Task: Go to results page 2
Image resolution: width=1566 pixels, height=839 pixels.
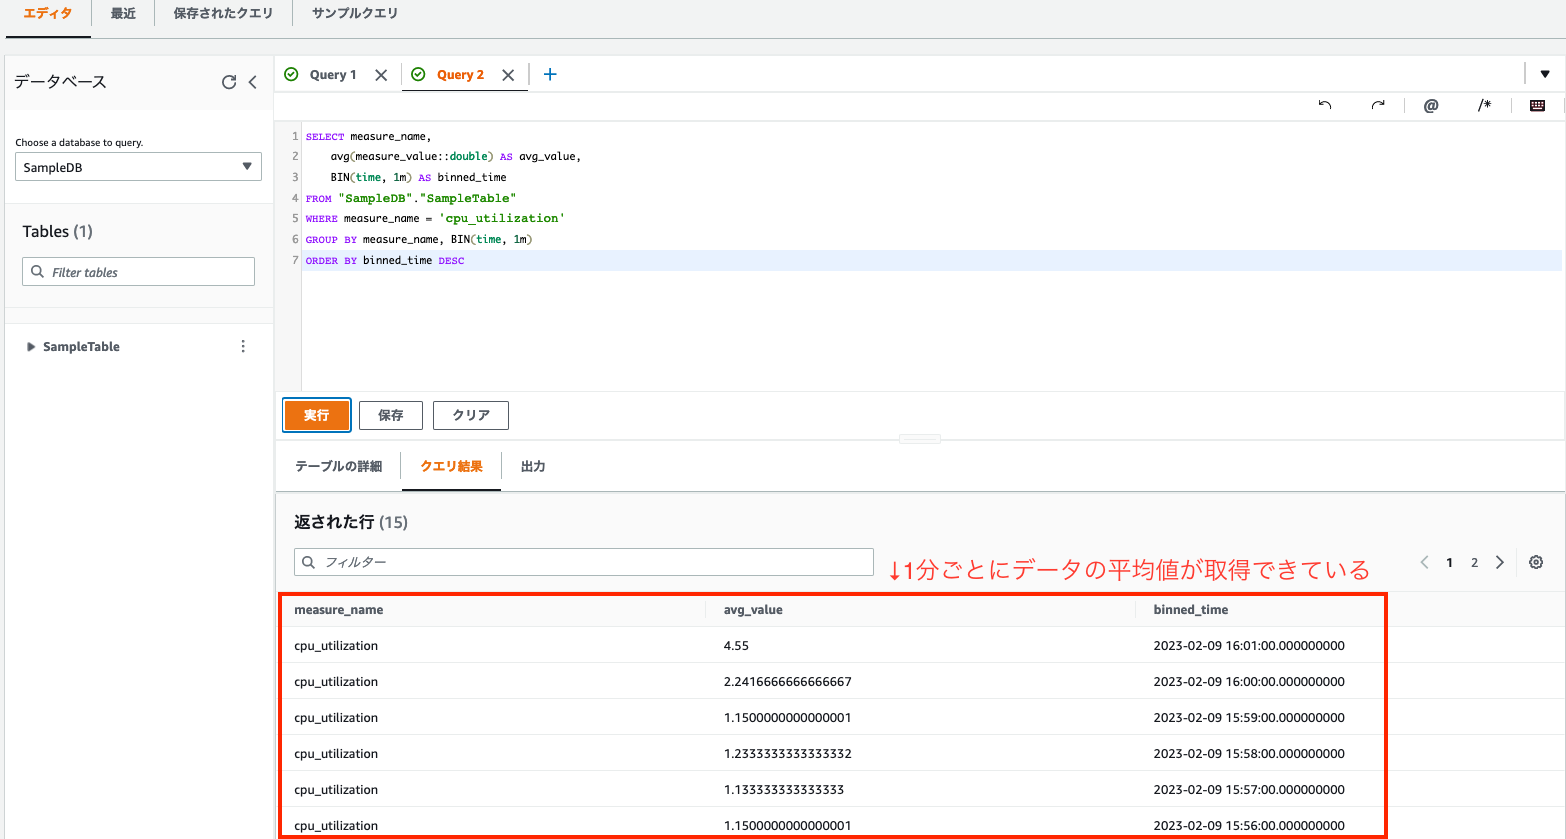Action: [x=1474, y=562]
